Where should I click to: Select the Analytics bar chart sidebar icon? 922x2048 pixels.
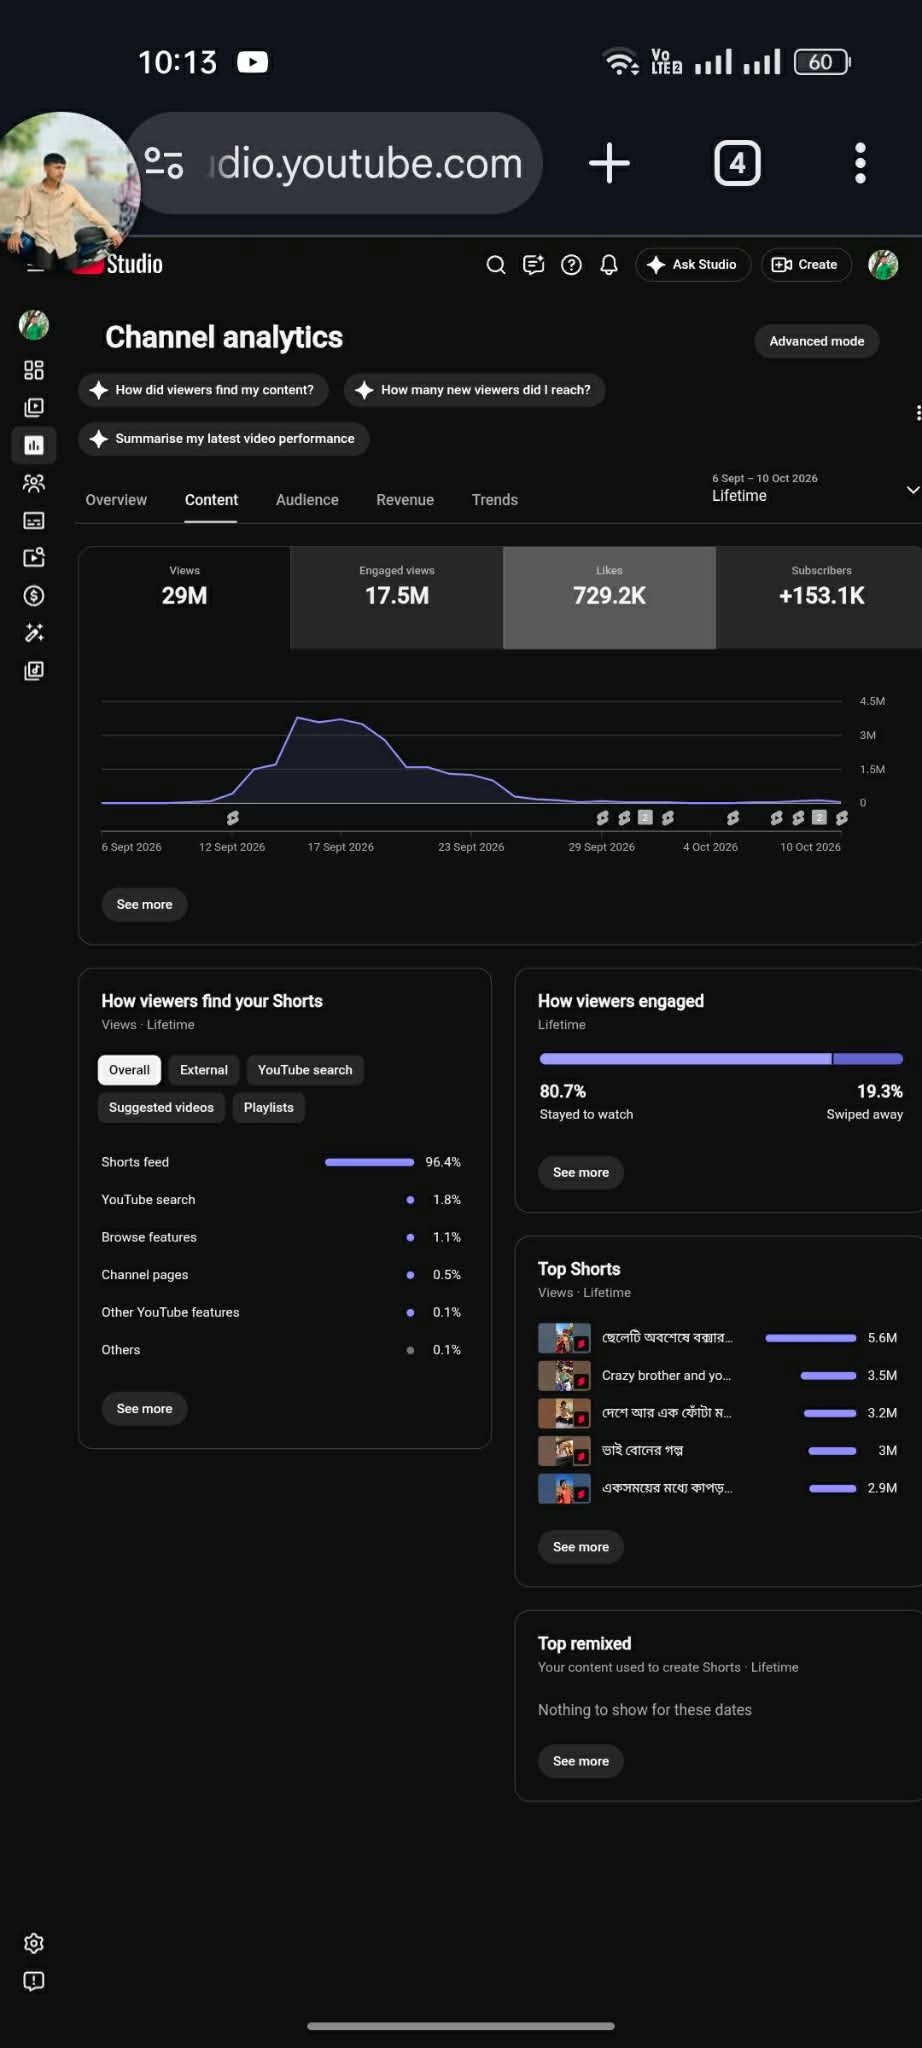click(x=34, y=445)
